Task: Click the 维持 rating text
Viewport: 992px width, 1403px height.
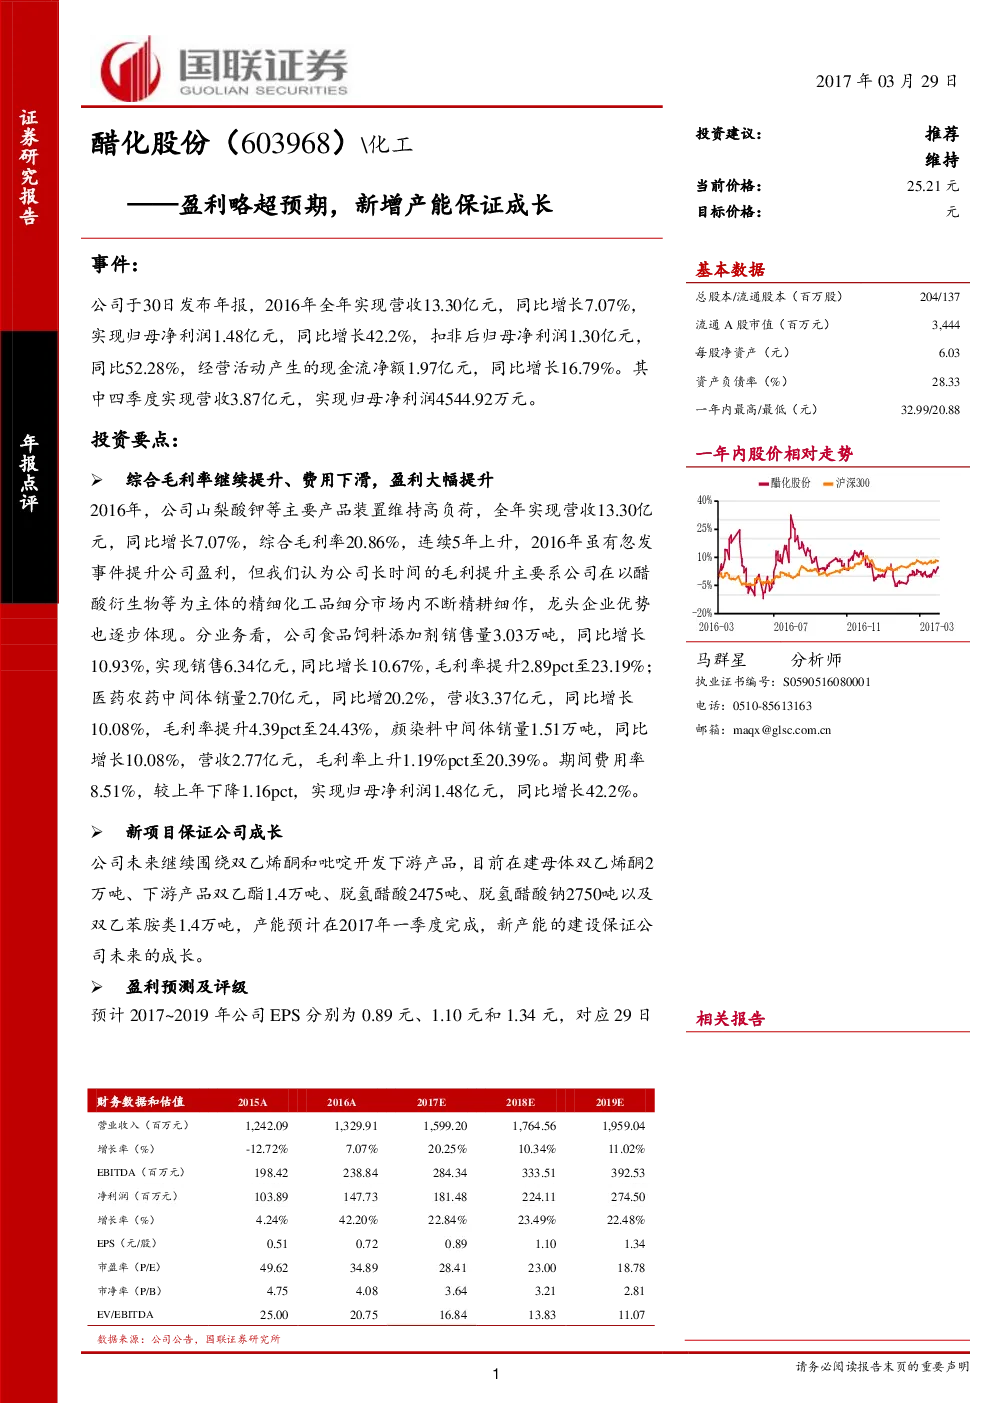Action: click(942, 160)
